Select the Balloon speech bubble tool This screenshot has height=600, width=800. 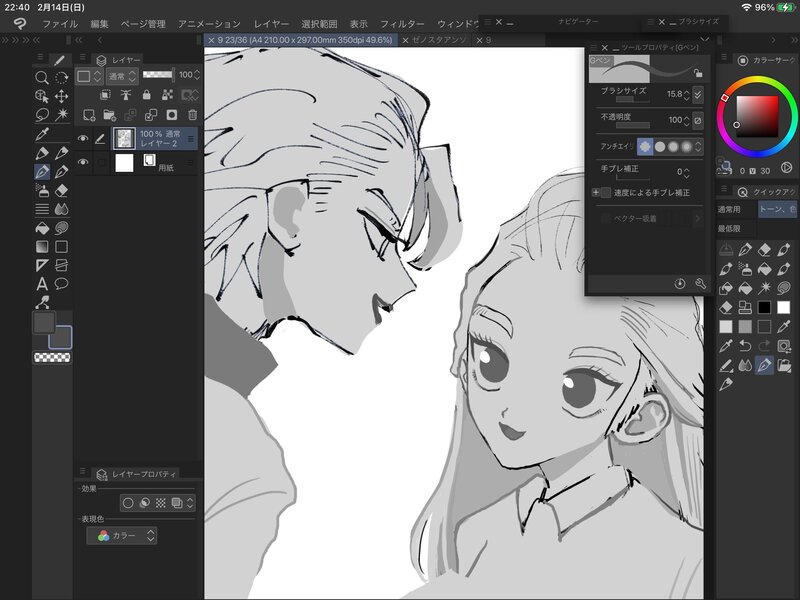tap(62, 284)
